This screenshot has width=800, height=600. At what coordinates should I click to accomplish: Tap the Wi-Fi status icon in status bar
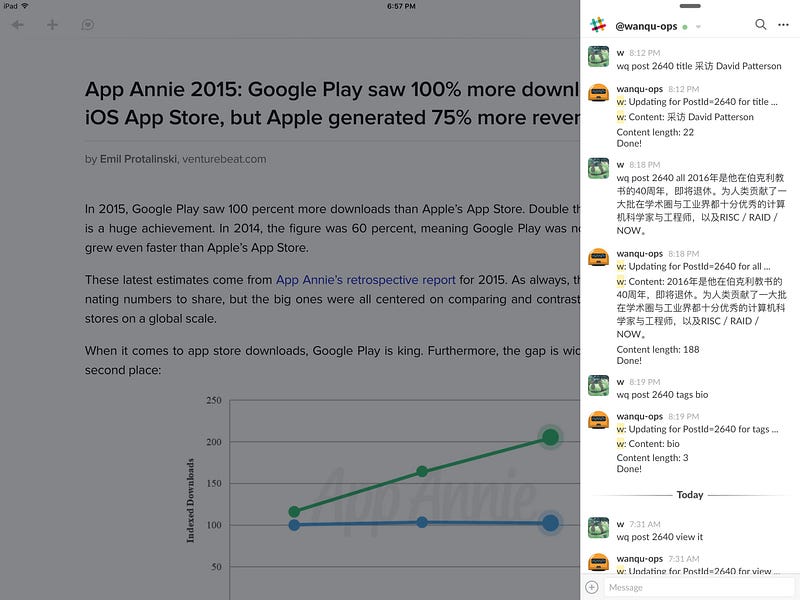pyautogui.click(x=25, y=6)
